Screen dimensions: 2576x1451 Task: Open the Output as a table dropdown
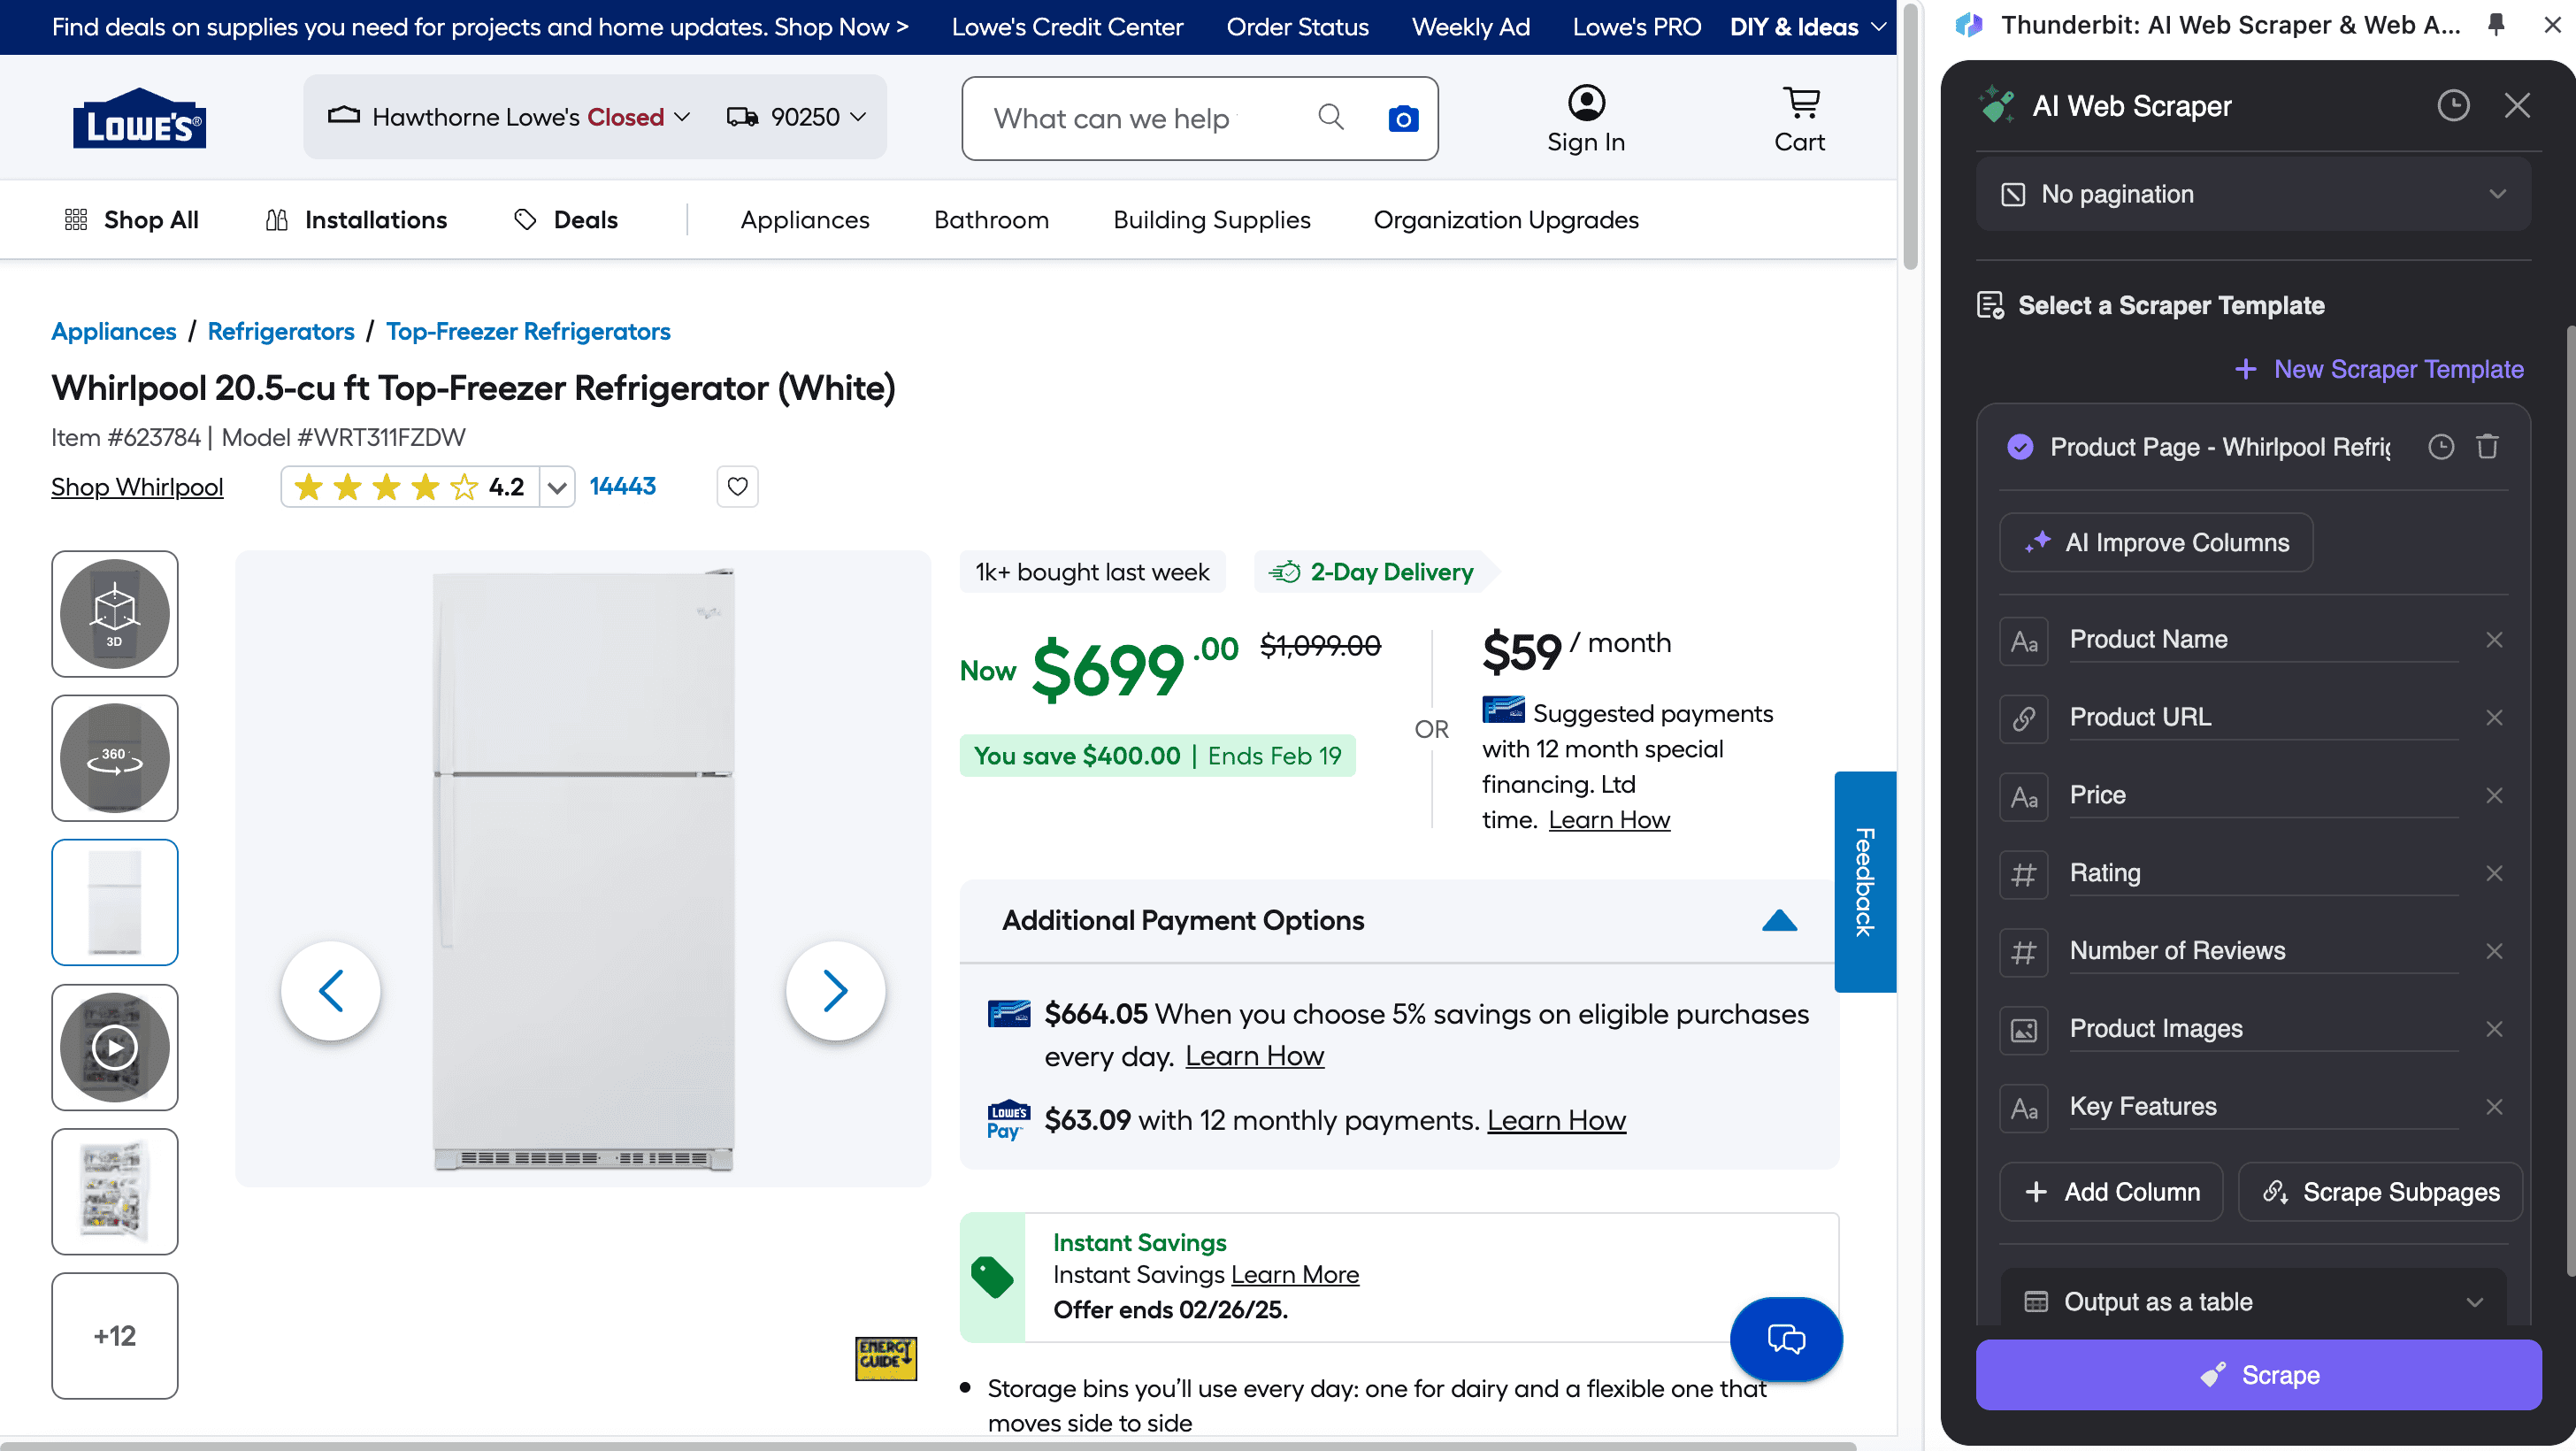(x=2253, y=1301)
